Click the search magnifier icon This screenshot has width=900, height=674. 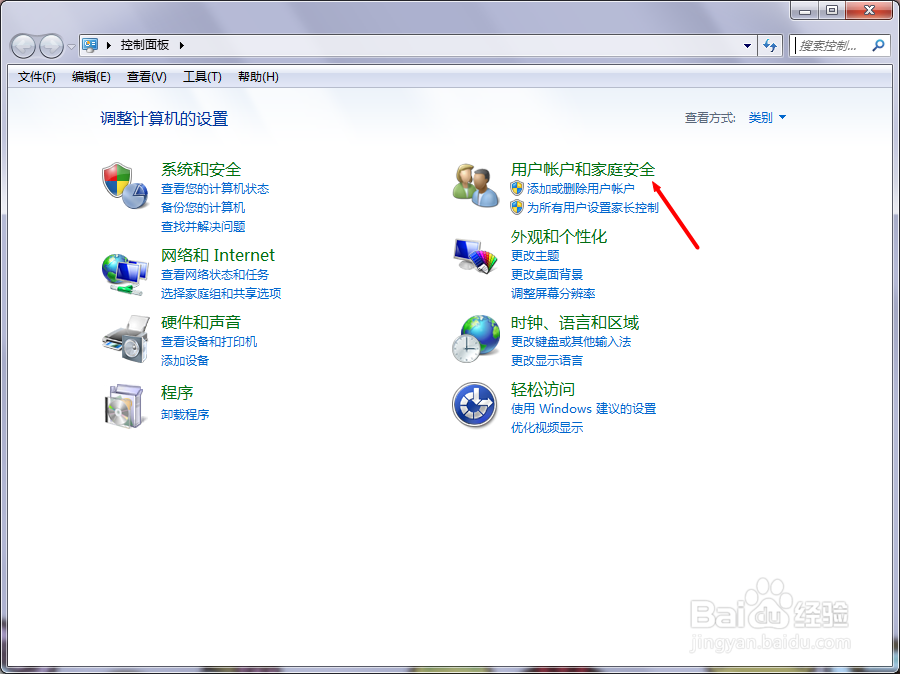point(878,45)
